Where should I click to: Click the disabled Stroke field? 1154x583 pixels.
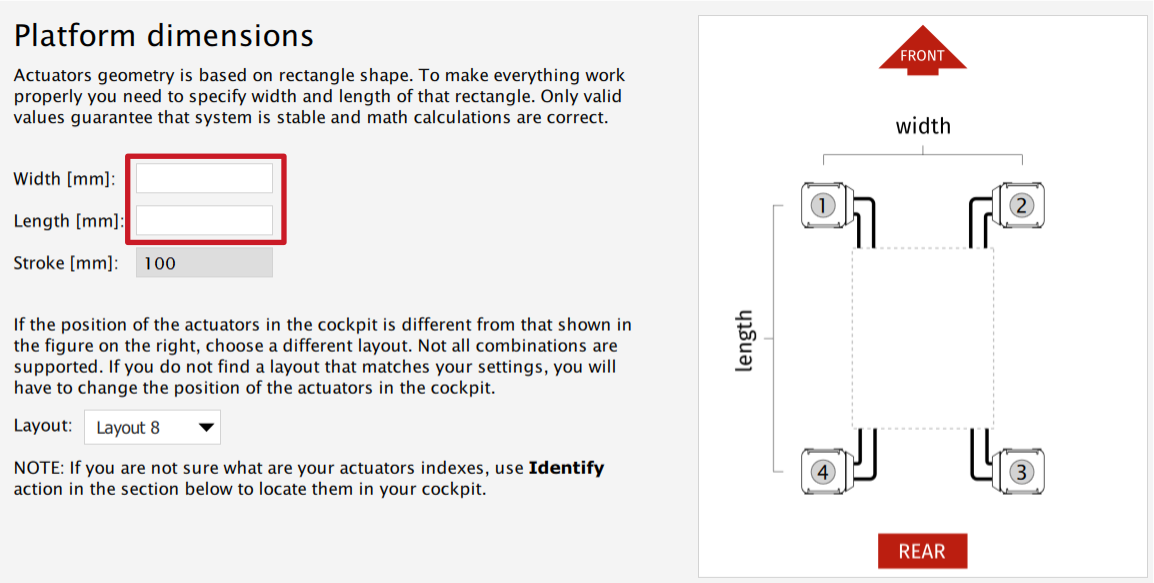tap(203, 262)
